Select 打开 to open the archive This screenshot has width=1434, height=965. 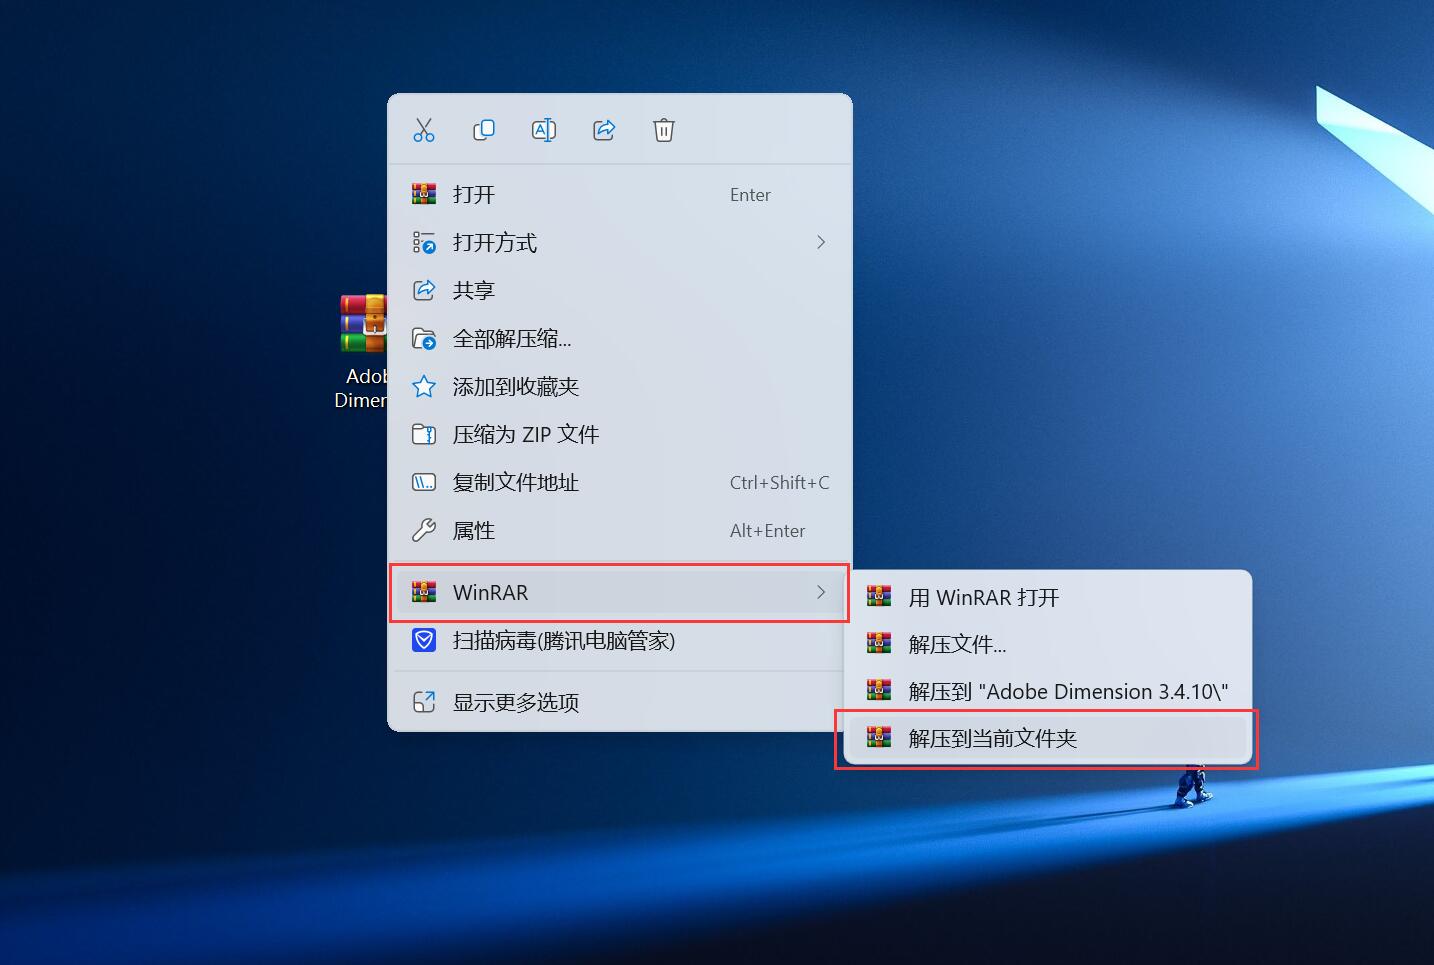click(474, 195)
